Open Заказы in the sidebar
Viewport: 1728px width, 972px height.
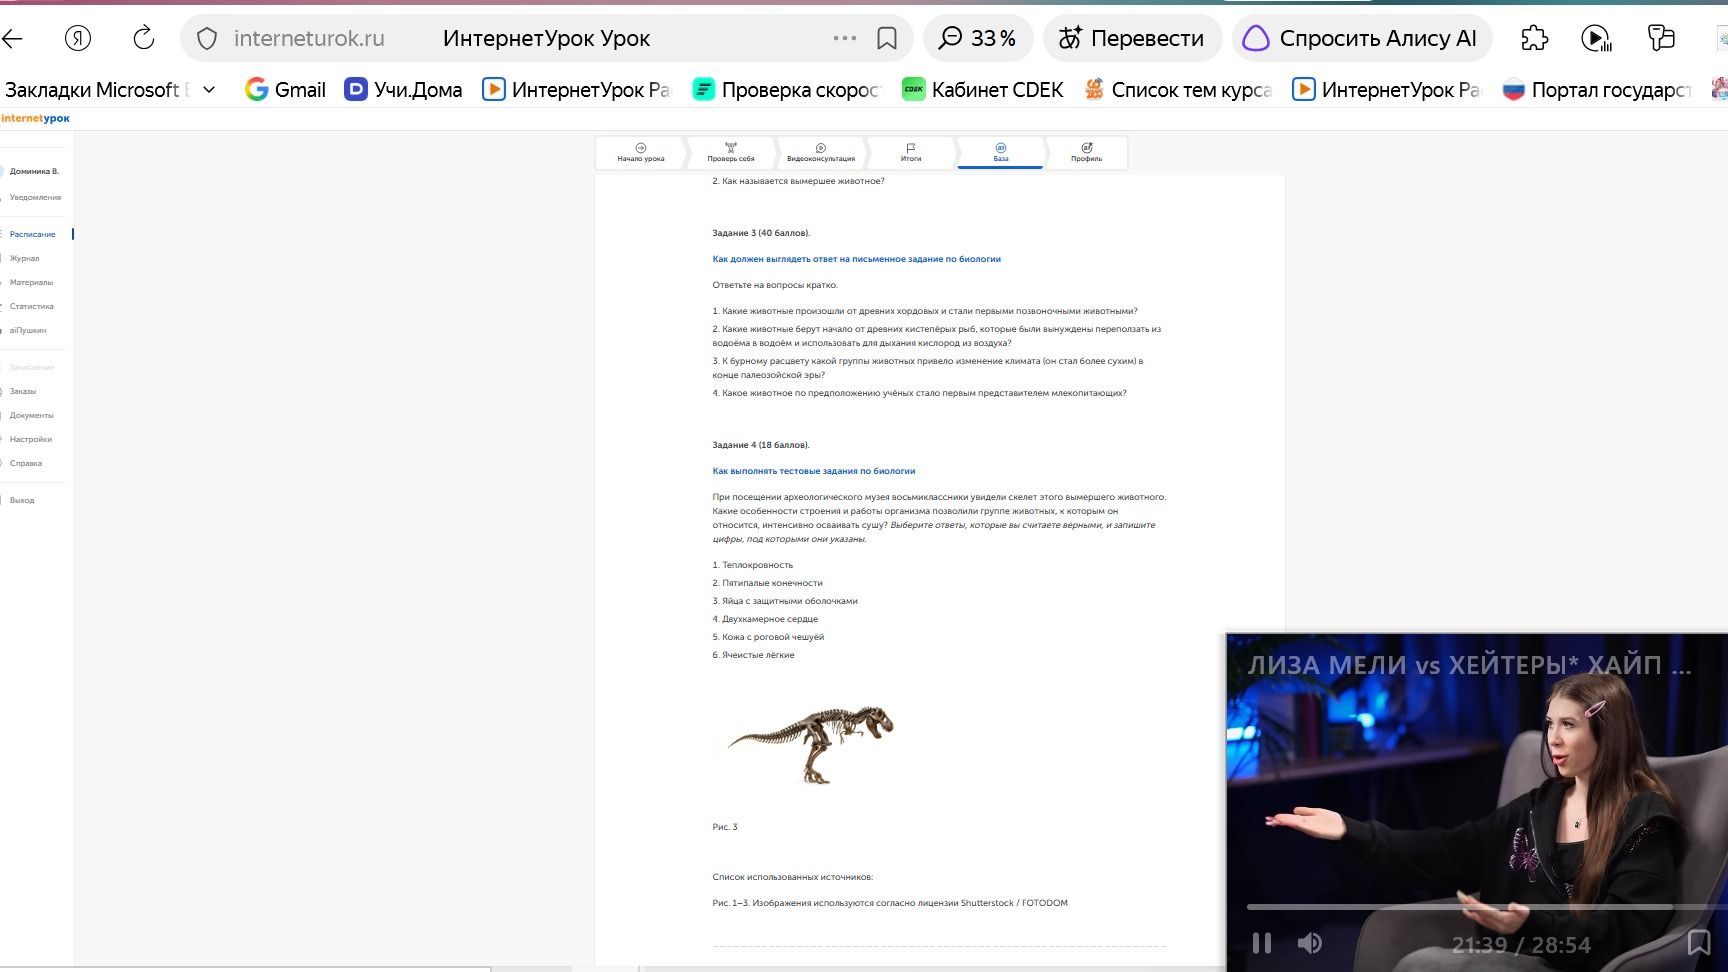point(23,391)
